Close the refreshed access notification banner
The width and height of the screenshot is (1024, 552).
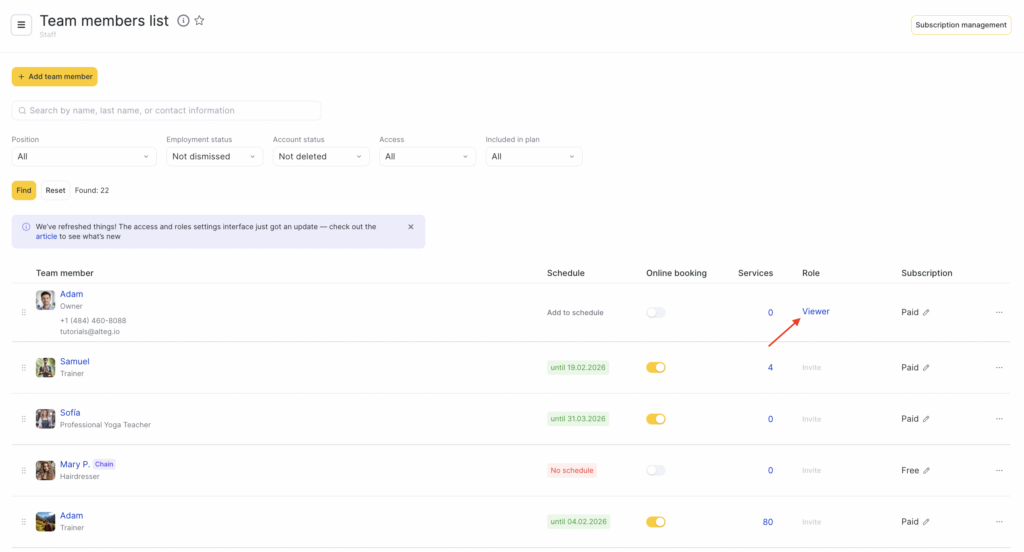coord(410,227)
